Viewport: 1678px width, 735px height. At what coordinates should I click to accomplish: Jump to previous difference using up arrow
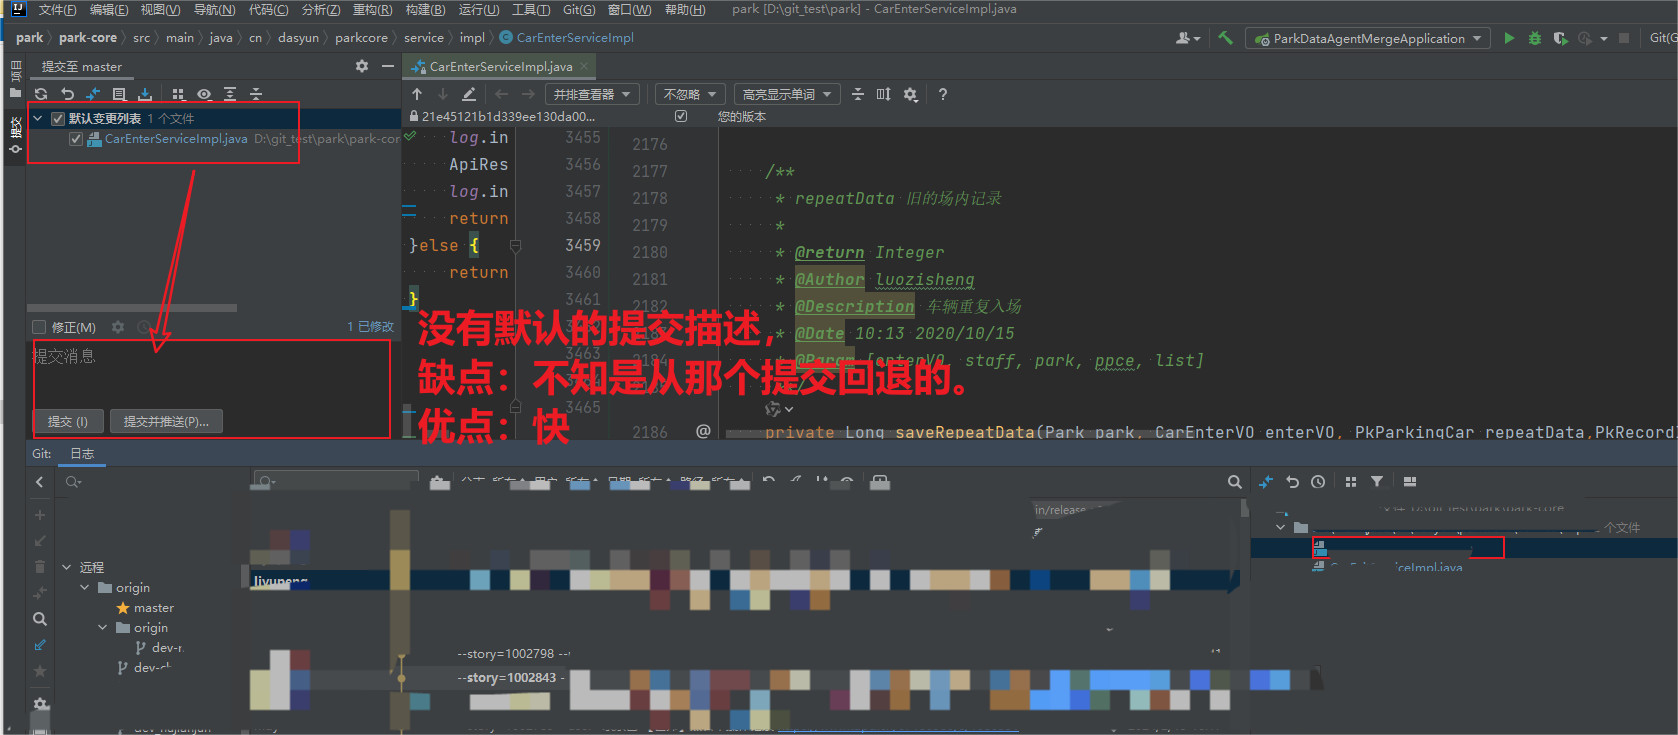click(x=417, y=94)
